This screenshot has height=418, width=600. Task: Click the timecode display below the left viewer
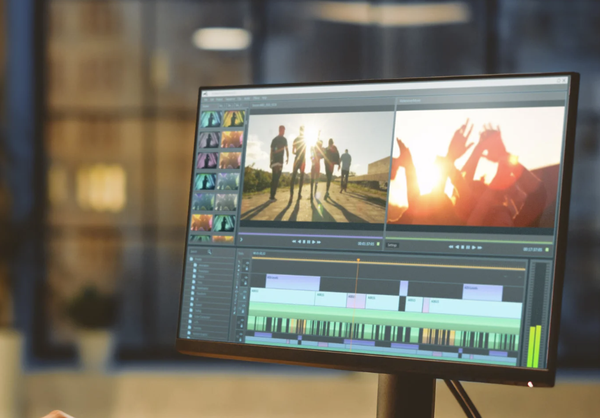[x=366, y=242]
